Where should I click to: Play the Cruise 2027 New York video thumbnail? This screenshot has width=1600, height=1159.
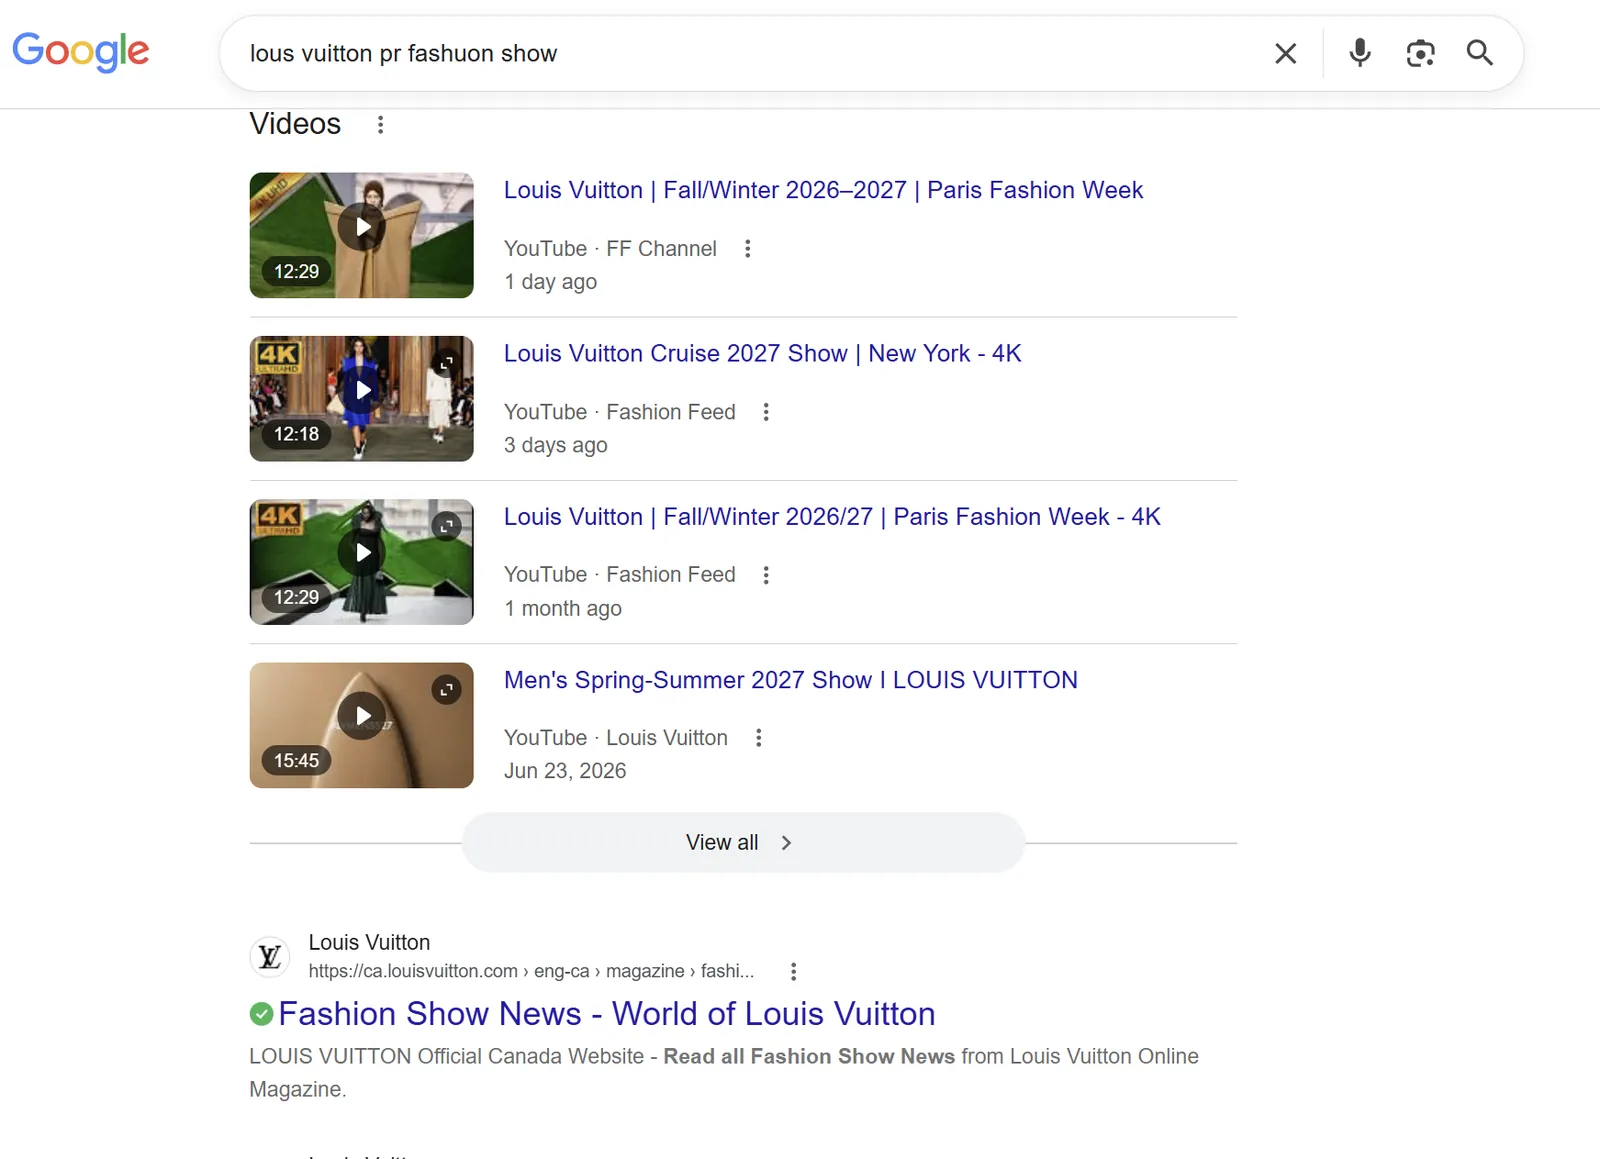point(362,398)
